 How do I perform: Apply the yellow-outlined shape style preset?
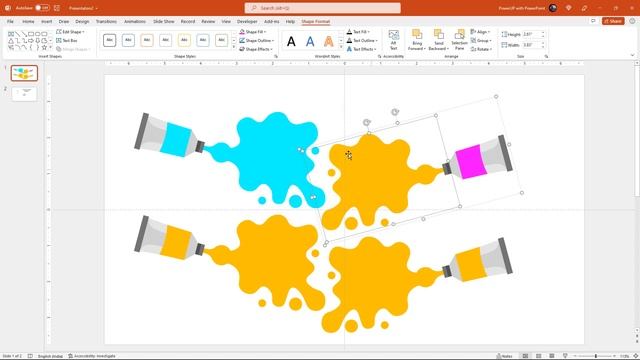coord(184,40)
